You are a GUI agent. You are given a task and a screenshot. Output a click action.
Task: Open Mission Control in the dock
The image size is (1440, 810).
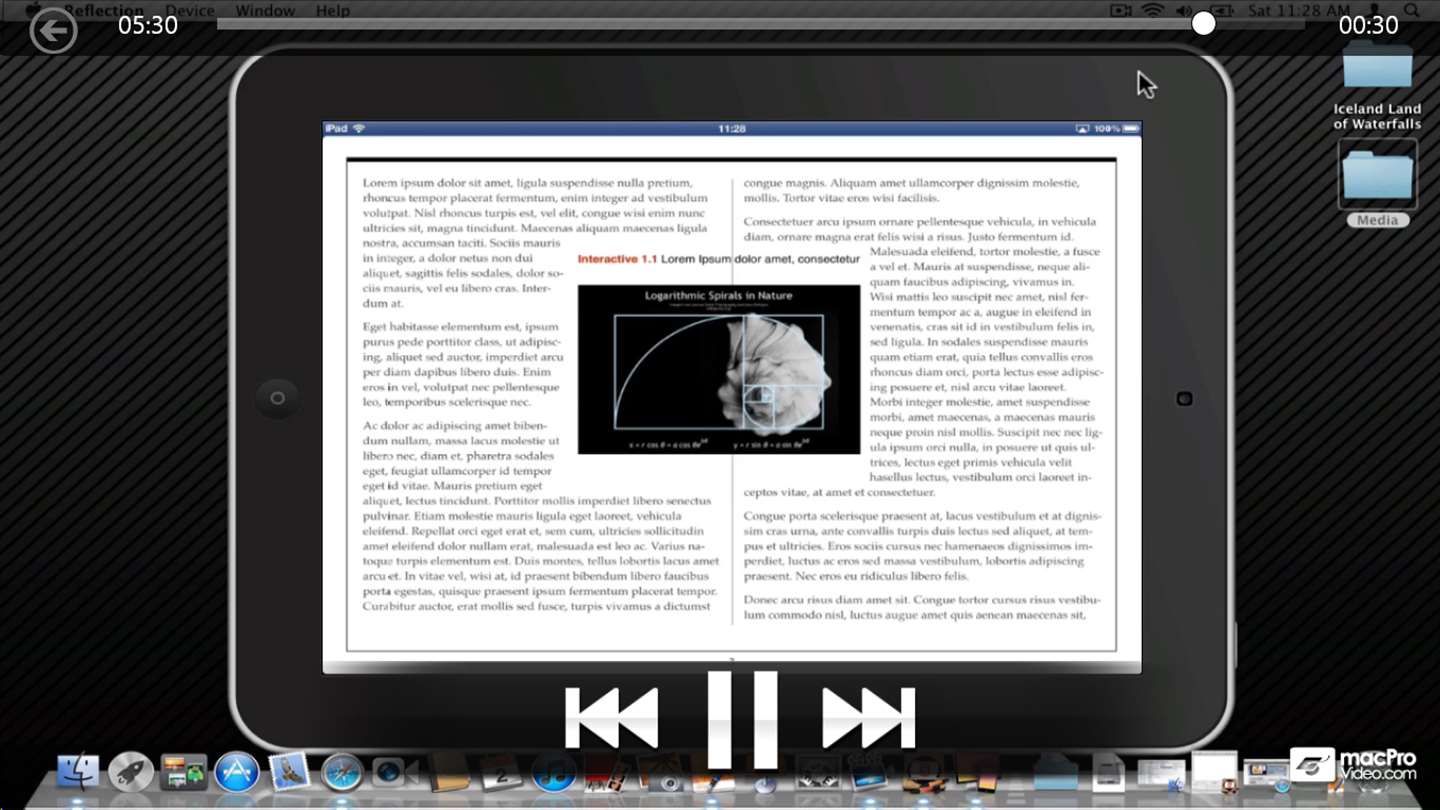point(184,772)
